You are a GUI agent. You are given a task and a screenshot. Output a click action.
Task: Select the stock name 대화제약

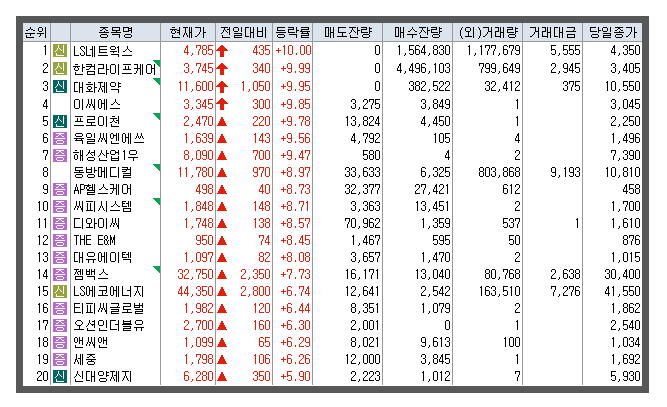pos(97,87)
